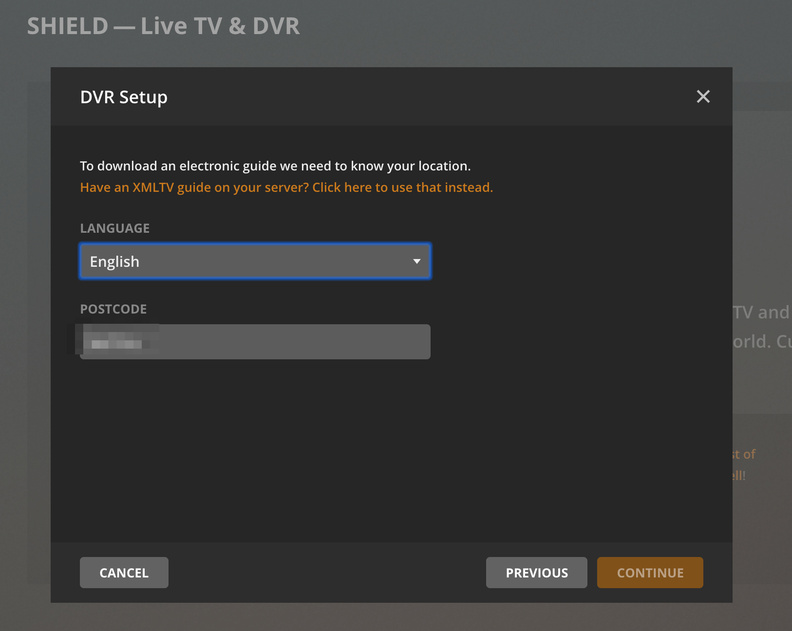Click the POSTCODE field label

coord(113,309)
